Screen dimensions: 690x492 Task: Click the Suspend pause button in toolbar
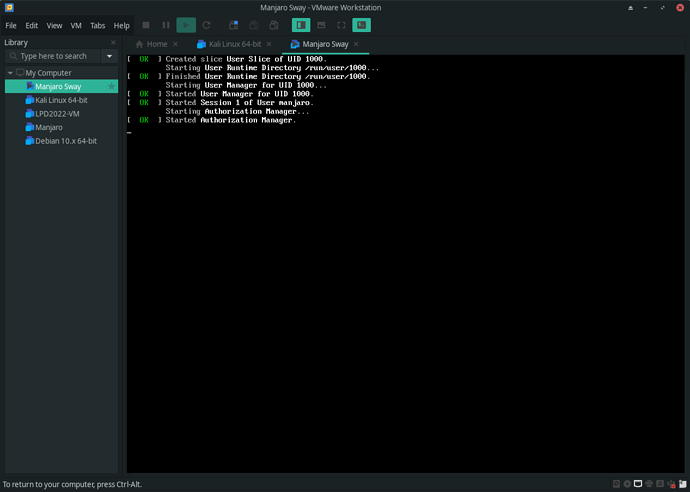(166, 26)
